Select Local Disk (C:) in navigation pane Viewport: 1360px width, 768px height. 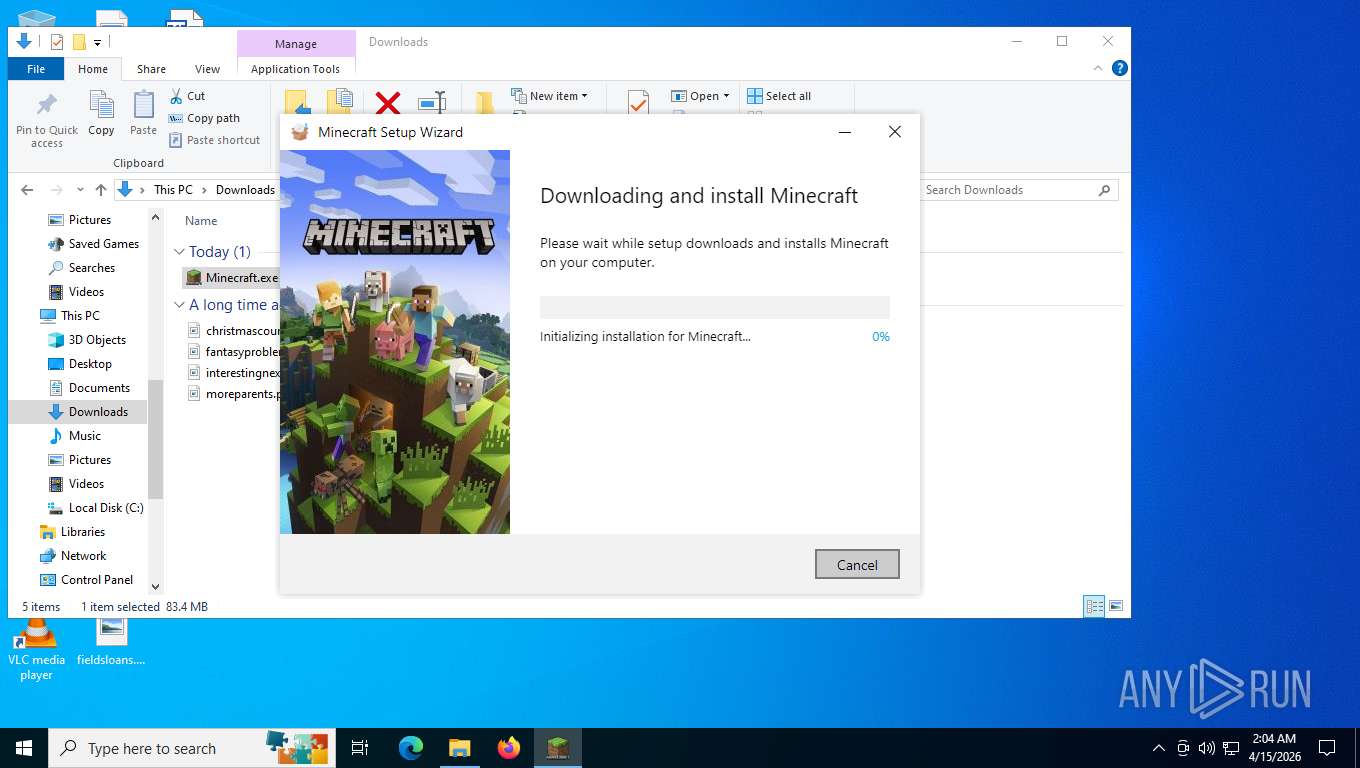pyautogui.click(x=96, y=508)
